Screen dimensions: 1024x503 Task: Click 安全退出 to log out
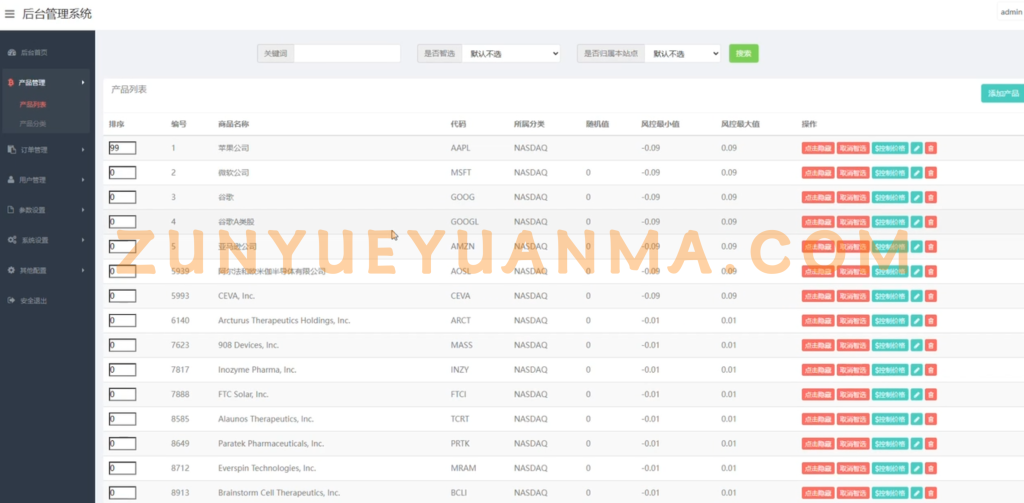coord(33,301)
